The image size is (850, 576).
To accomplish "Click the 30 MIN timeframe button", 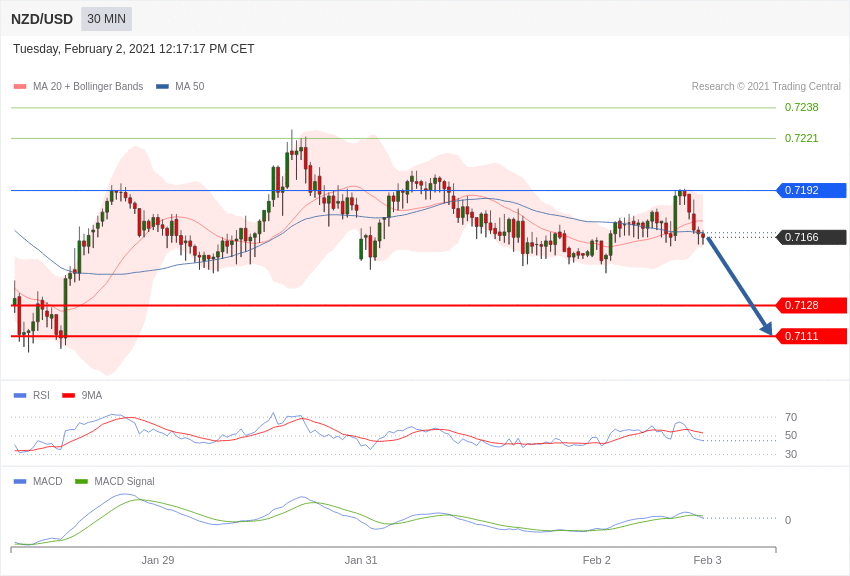I will pyautogui.click(x=106, y=19).
